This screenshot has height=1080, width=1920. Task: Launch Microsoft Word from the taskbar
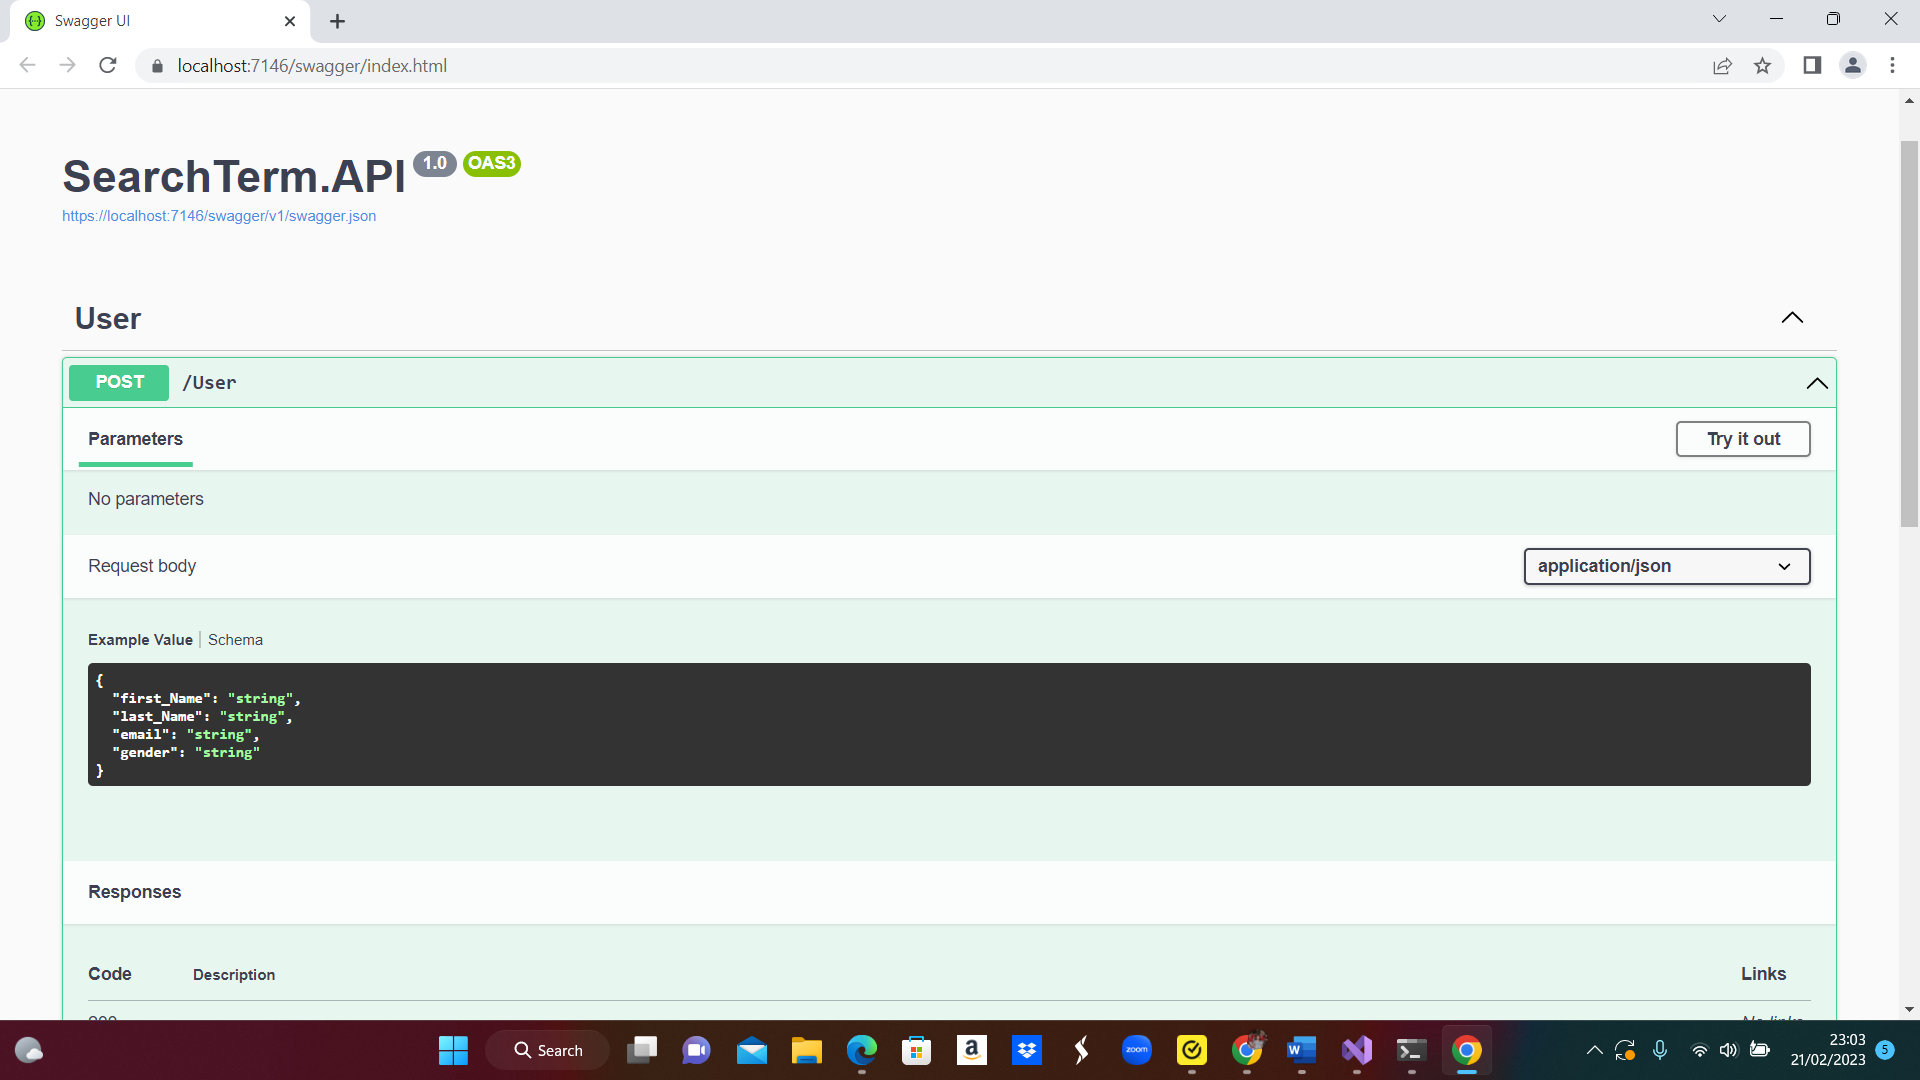[1301, 1050]
